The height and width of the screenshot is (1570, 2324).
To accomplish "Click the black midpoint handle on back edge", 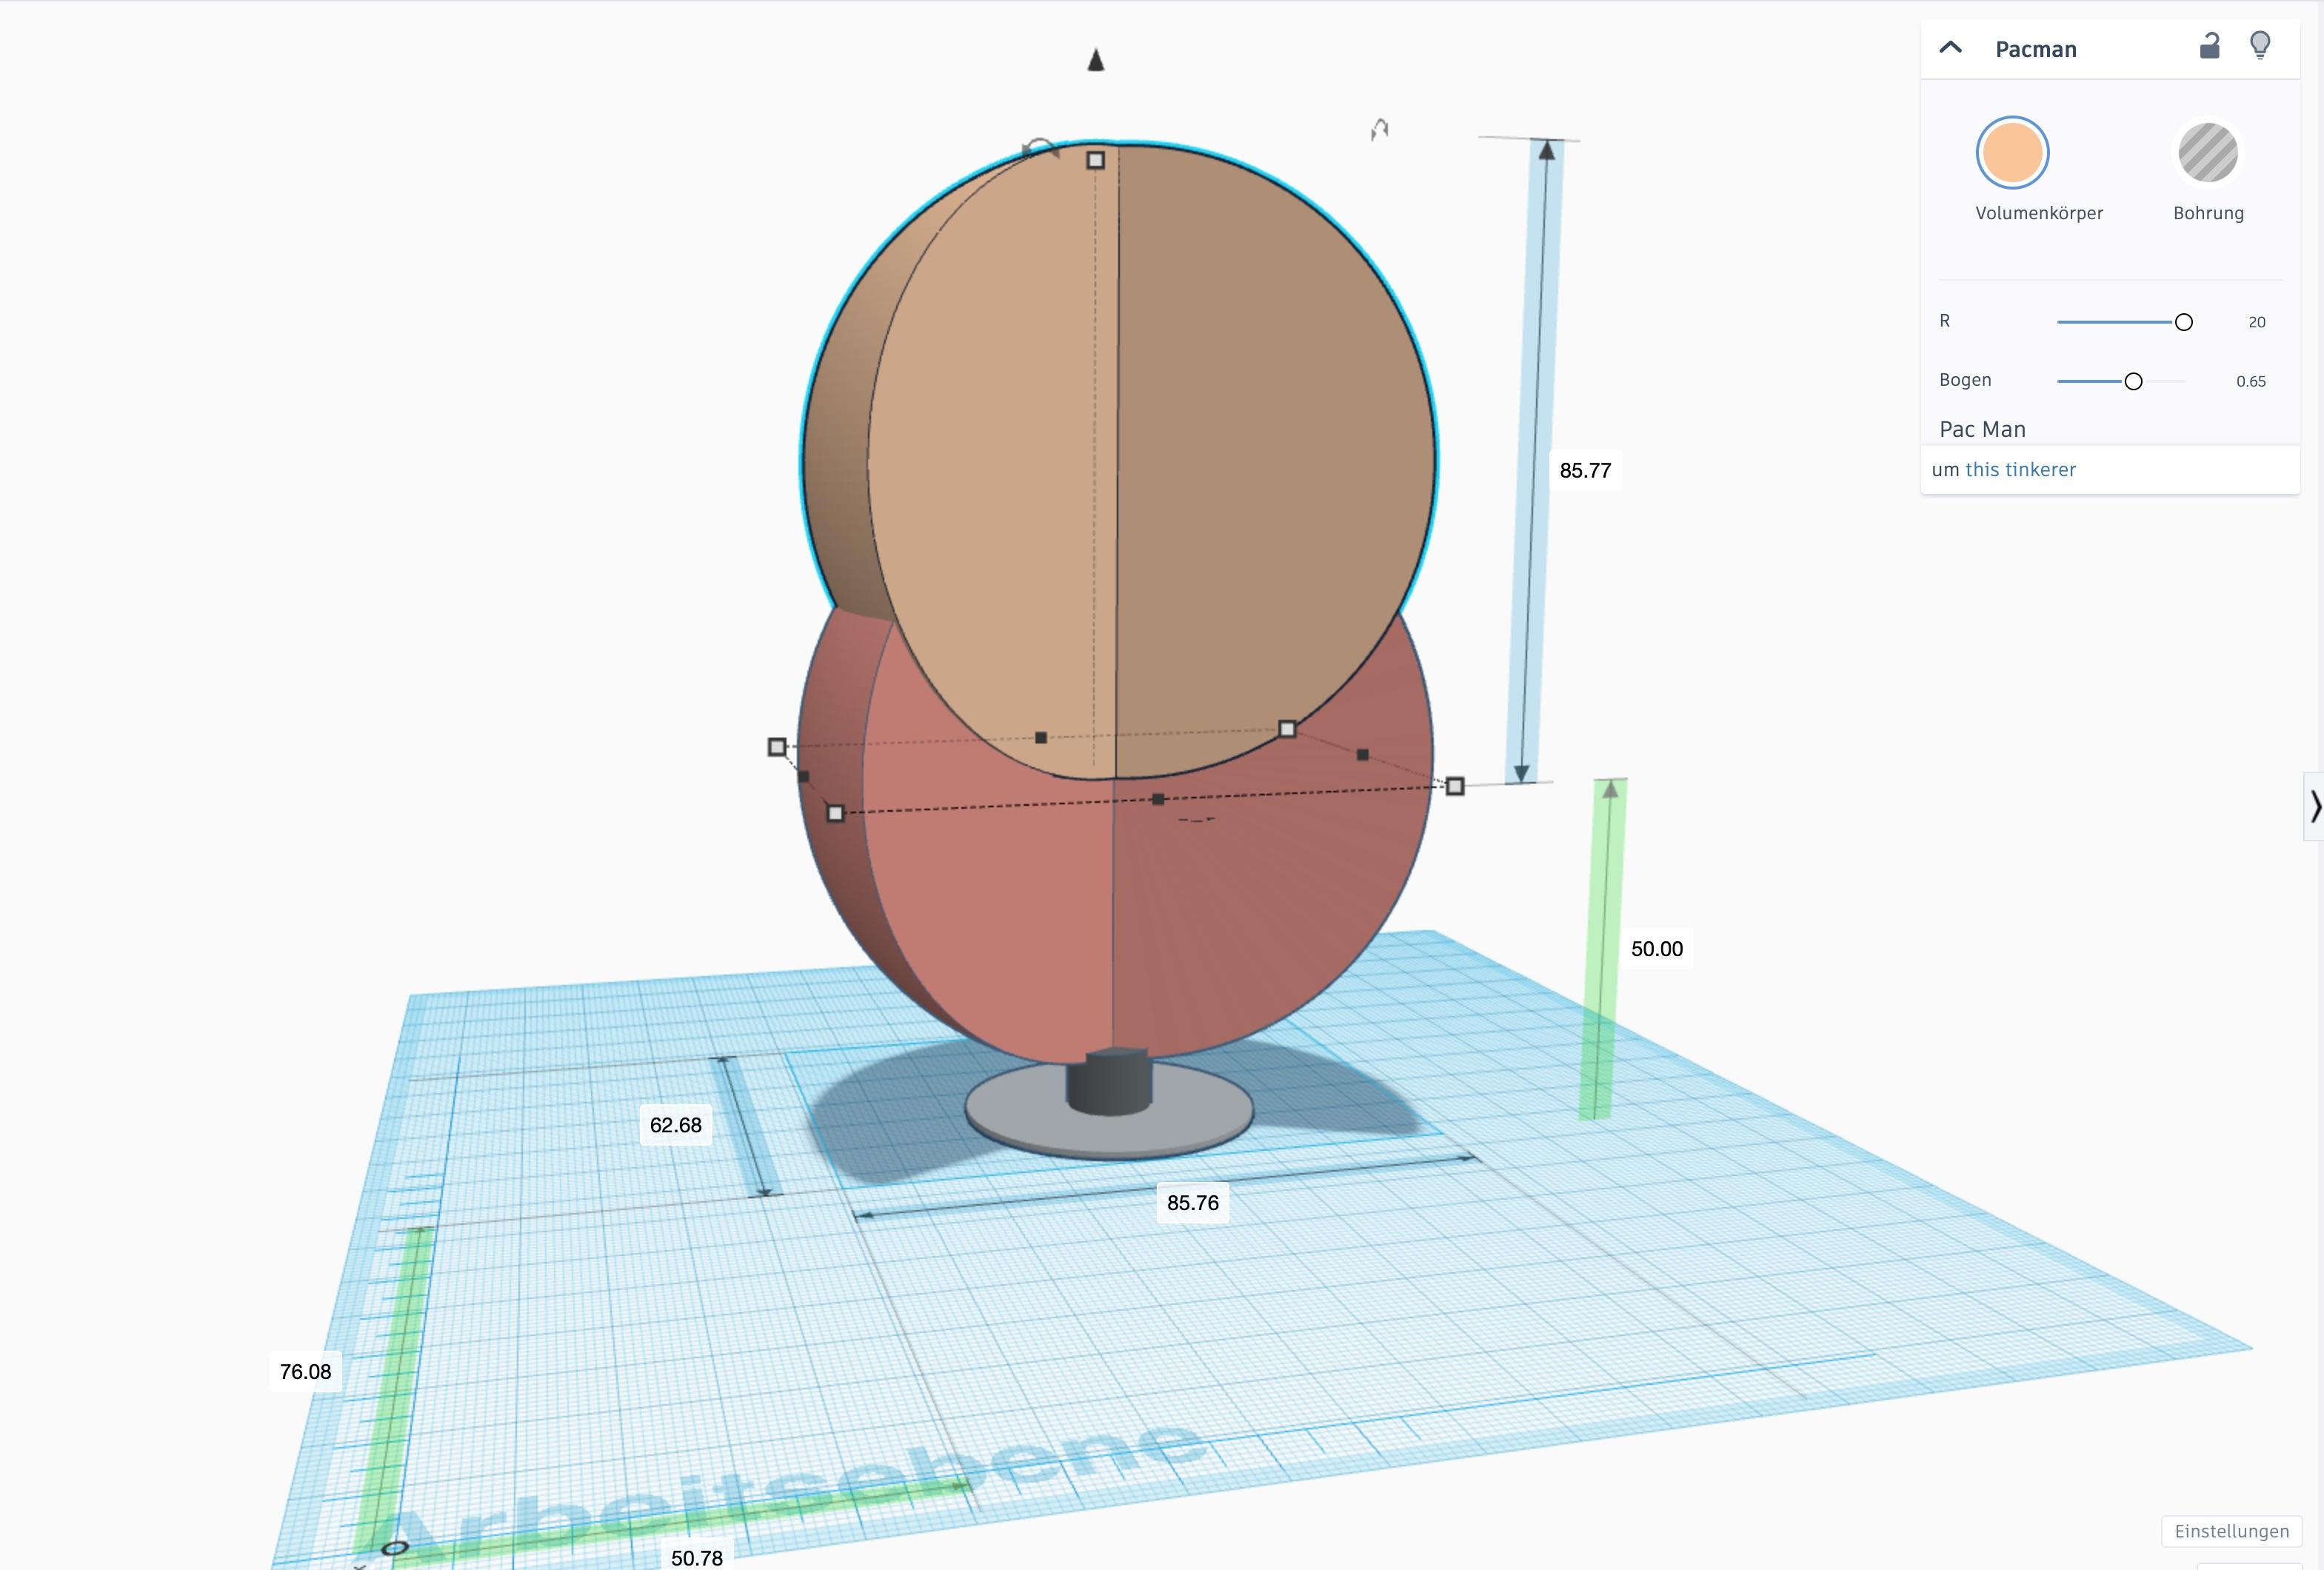I will 1041,738.
